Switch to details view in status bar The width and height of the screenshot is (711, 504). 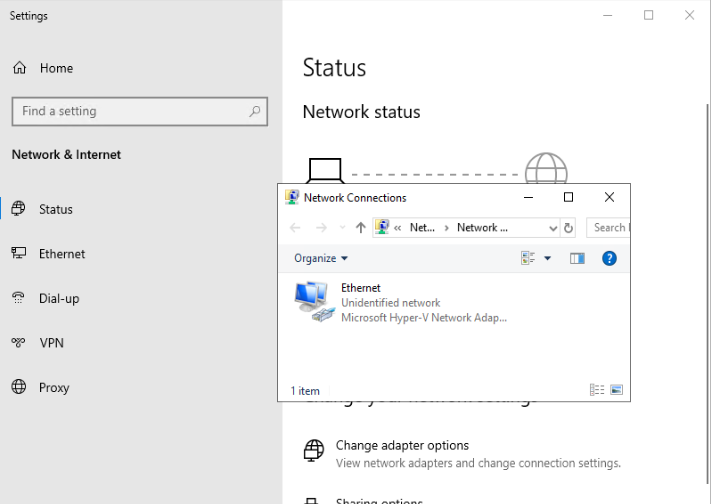pyautogui.click(x=597, y=390)
